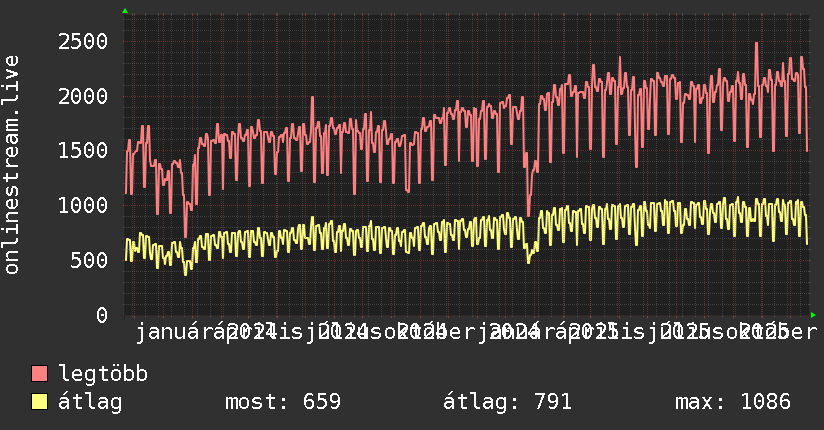Click the highest pink peak near 2500
Viewport: 824px width, 430px height.
756,44
